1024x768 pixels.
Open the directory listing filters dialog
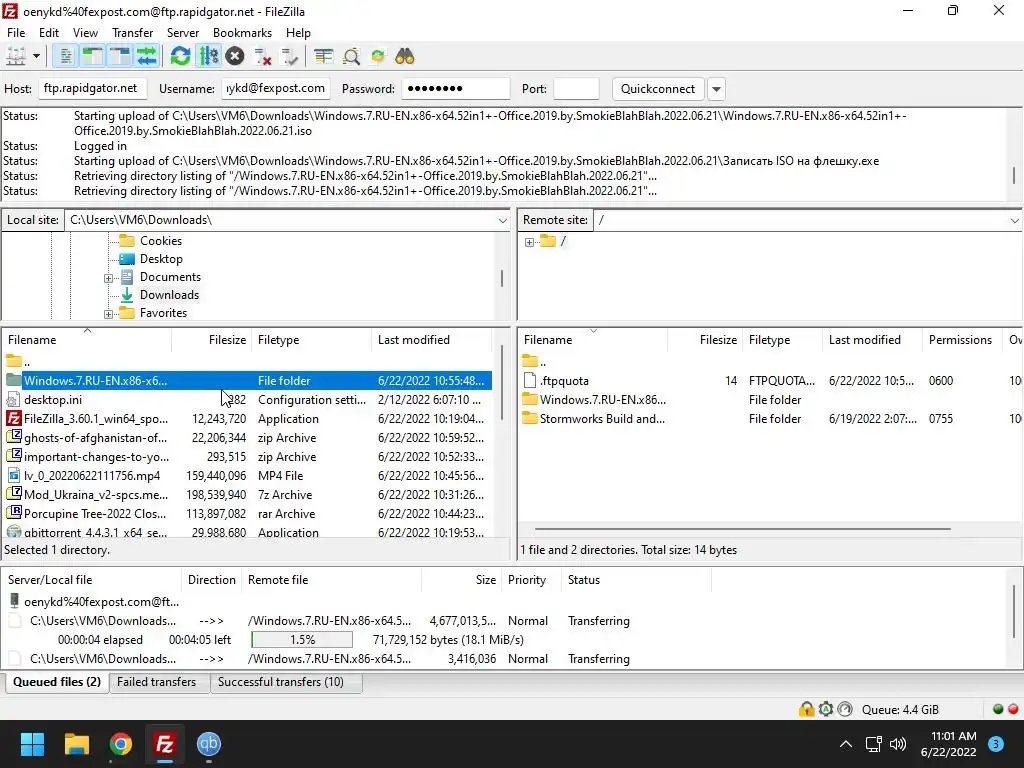pyautogui.click(x=323, y=57)
